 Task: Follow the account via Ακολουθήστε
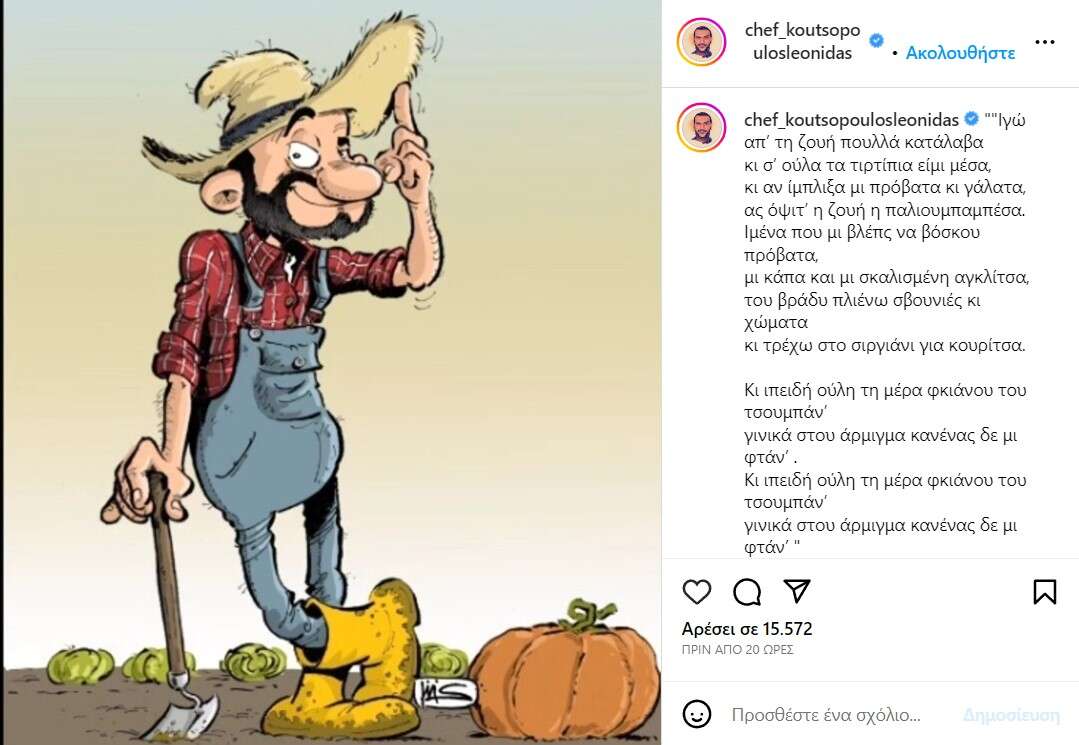tap(960, 53)
